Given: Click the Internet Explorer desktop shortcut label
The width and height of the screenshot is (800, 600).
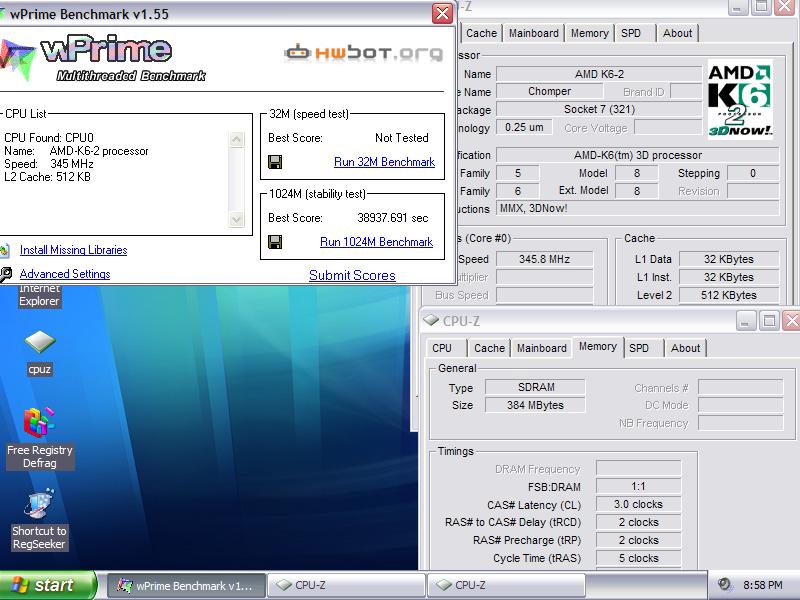Looking at the screenshot, I should point(39,295).
